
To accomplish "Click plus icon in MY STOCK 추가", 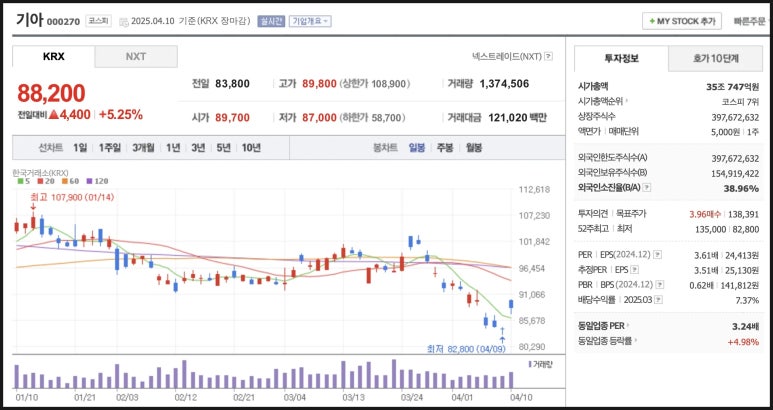I will 652,21.
